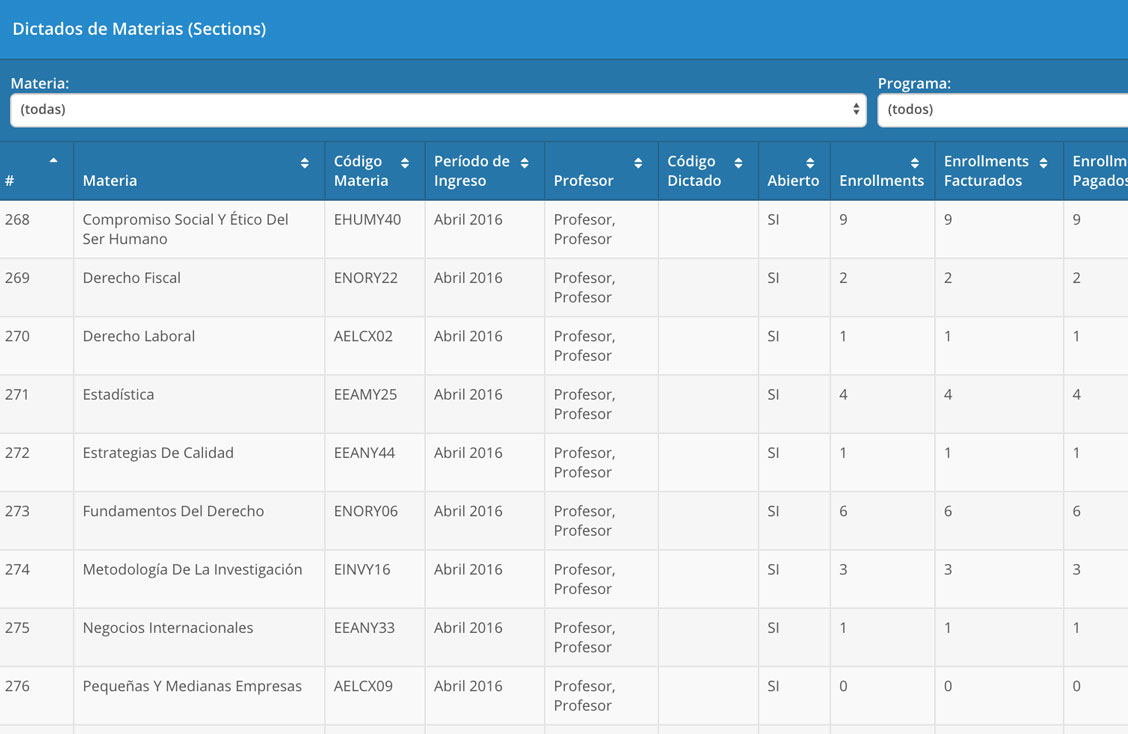This screenshot has width=1128, height=734.
Task: Click sort arrows above Enrollments header
Action: tap(914, 163)
